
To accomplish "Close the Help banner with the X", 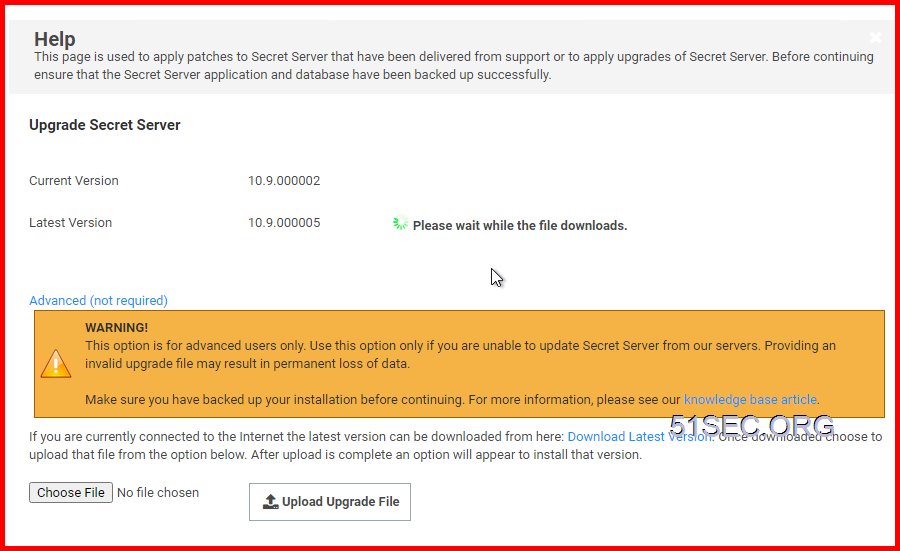I will click(x=875, y=37).
